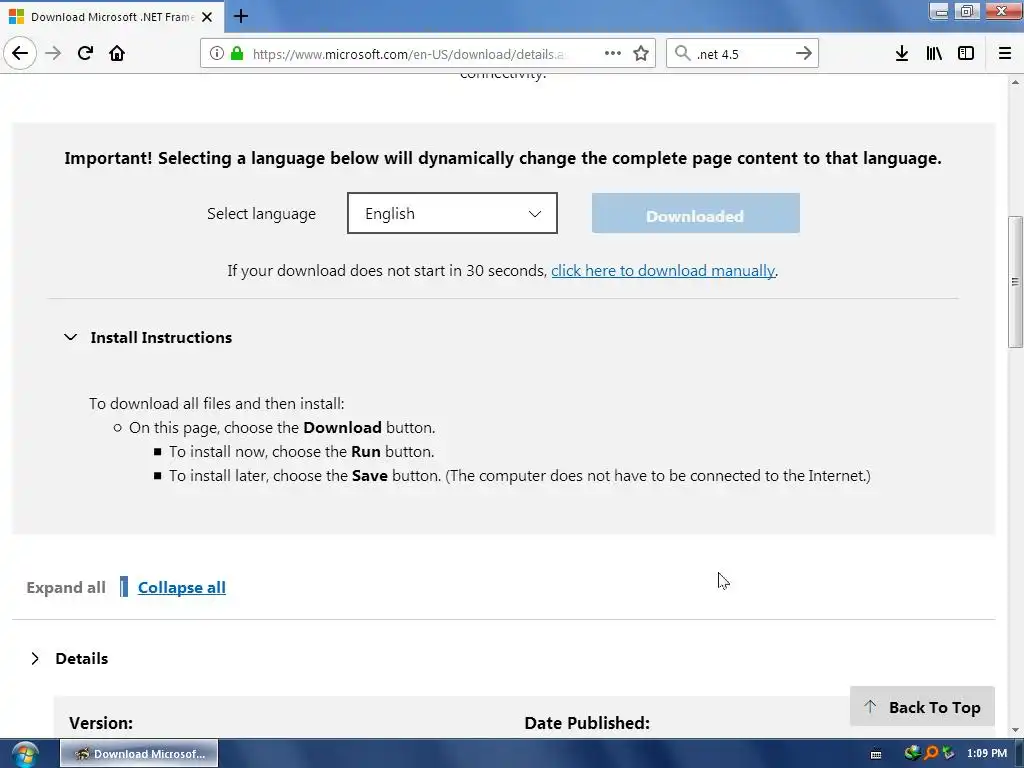Click the search magnifier icon
This screenshot has height=768, width=1024.
point(682,53)
